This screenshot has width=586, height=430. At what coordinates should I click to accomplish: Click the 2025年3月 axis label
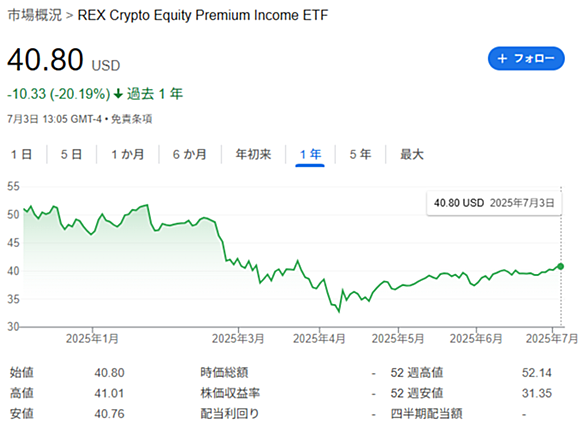[x=238, y=338]
